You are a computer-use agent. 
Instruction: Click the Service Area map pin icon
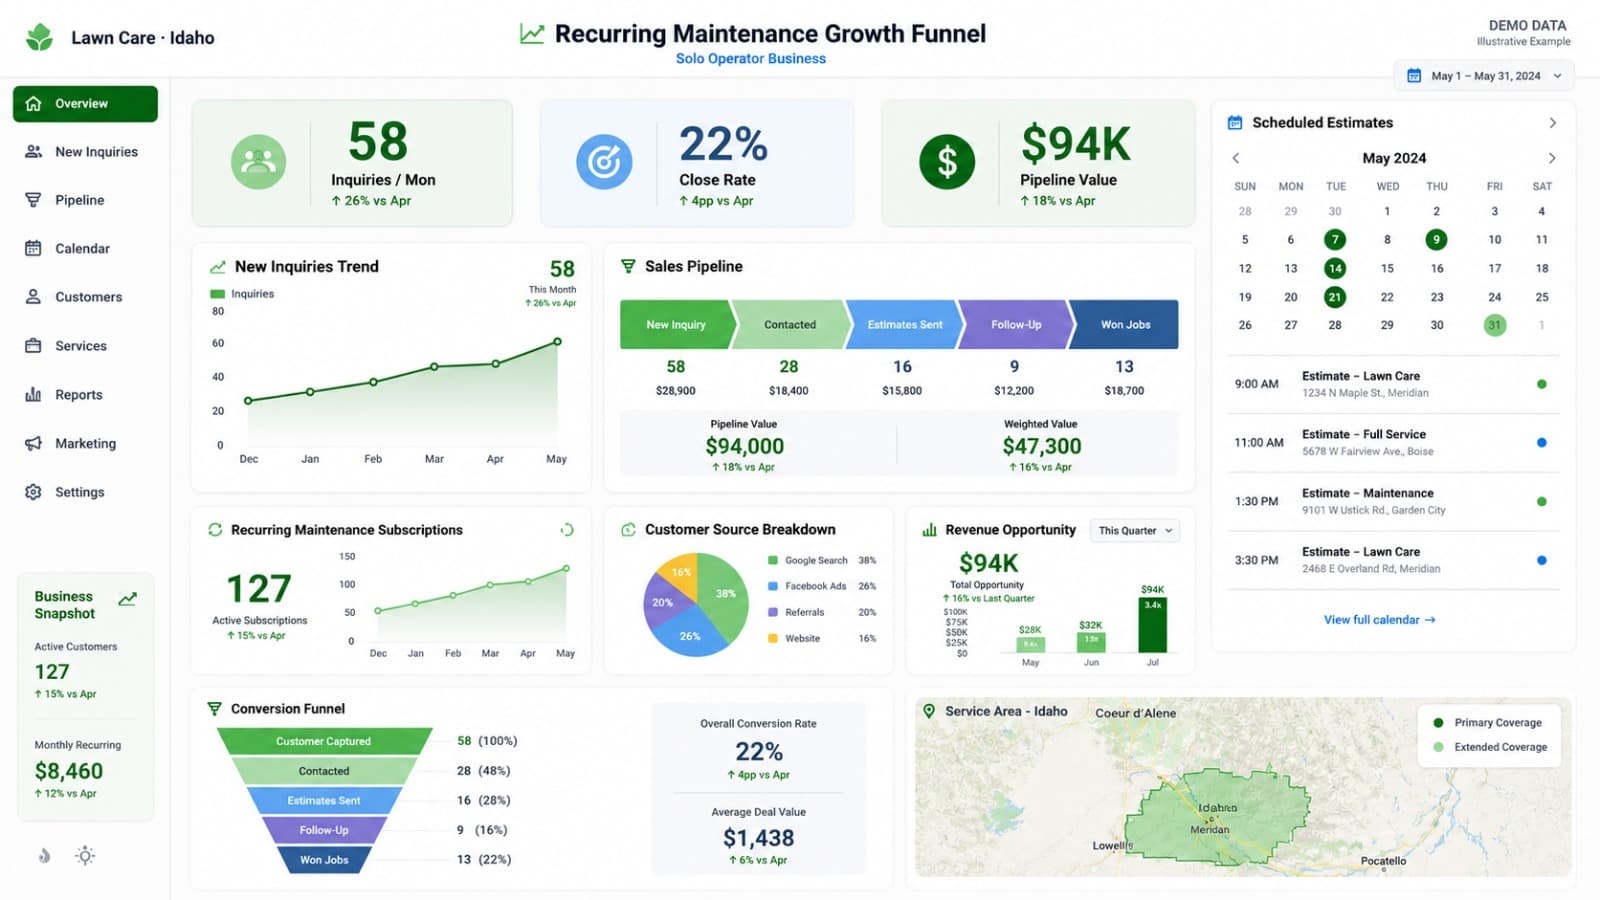[x=929, y=711]
